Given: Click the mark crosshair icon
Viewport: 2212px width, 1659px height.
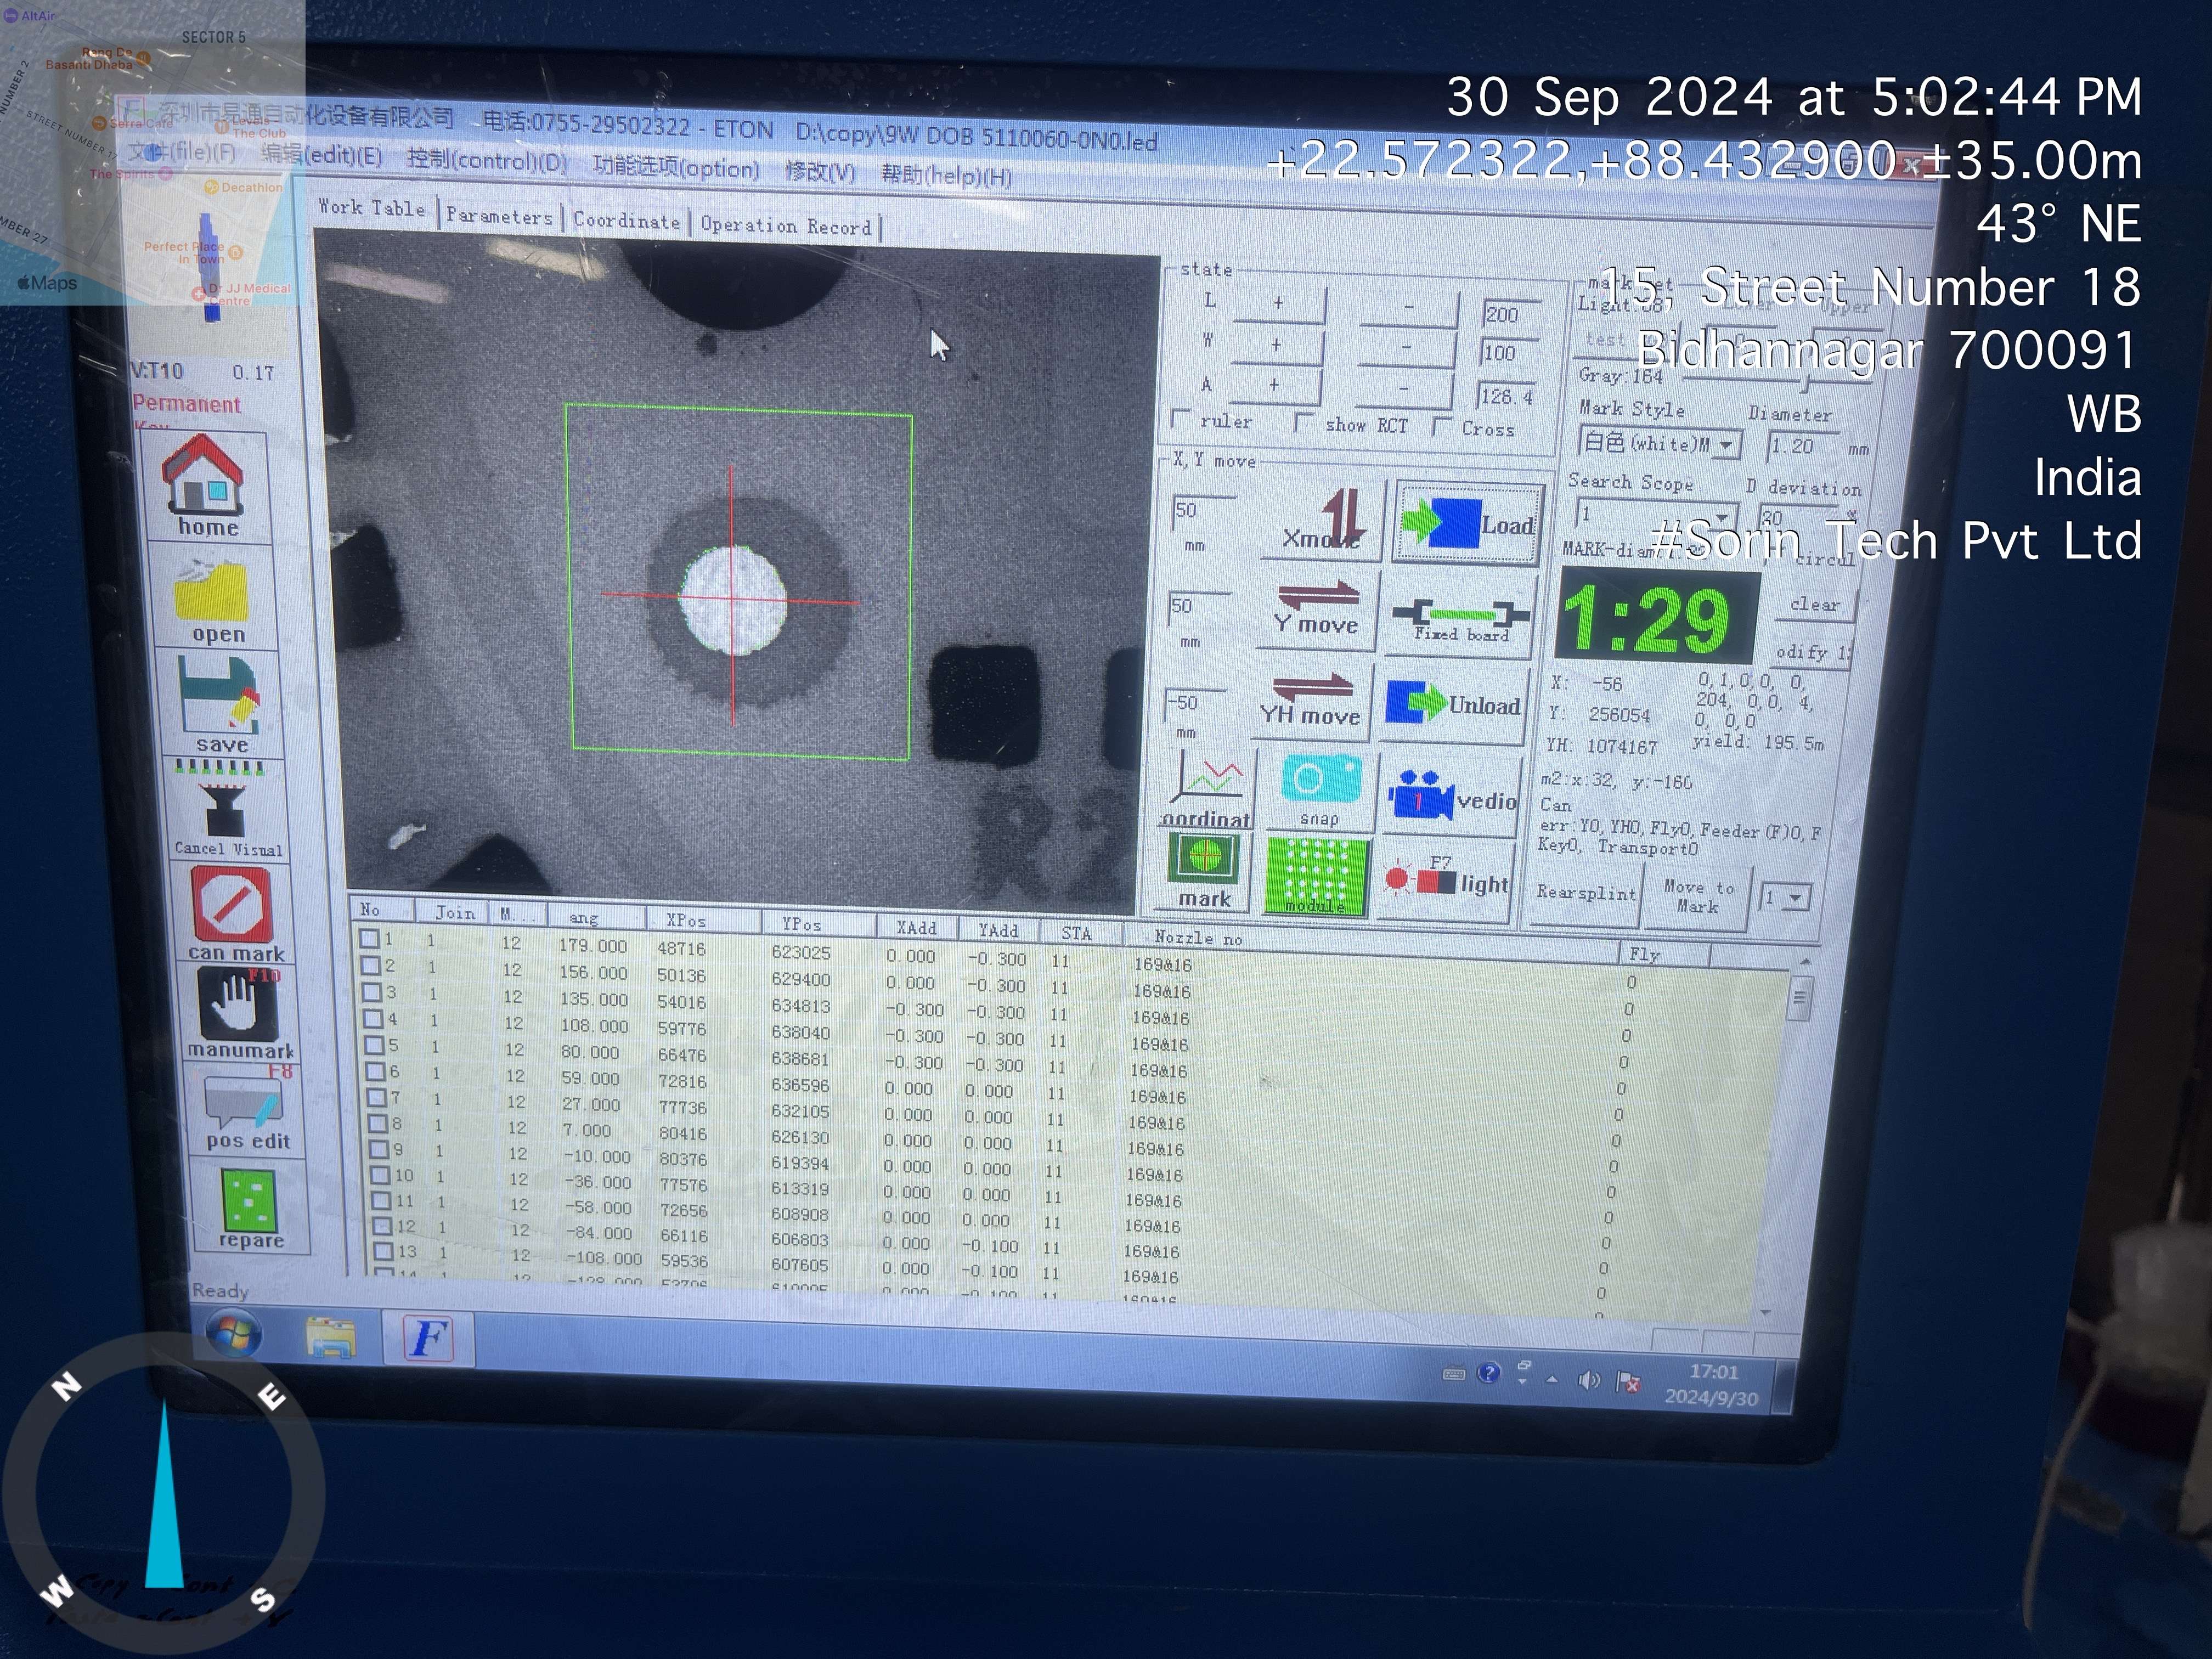Looking at the screenshot, I should (x=1204, y=871).
